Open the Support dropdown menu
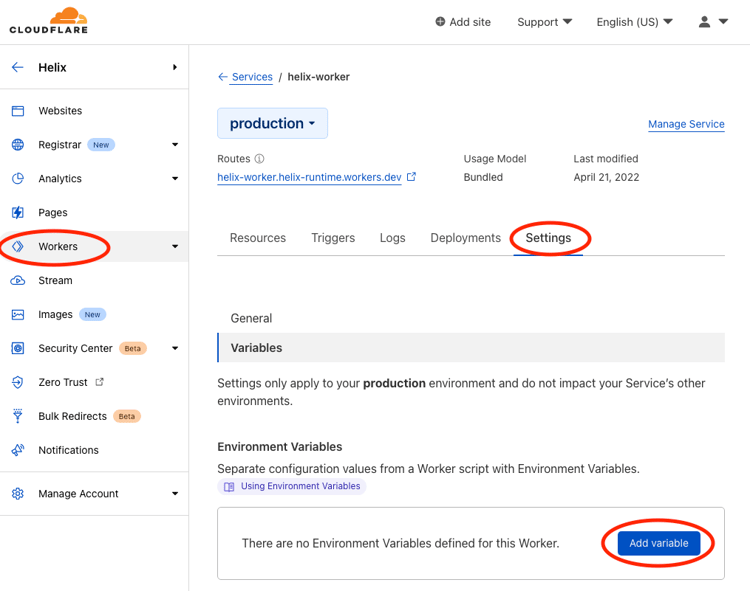 coord(544,22)
